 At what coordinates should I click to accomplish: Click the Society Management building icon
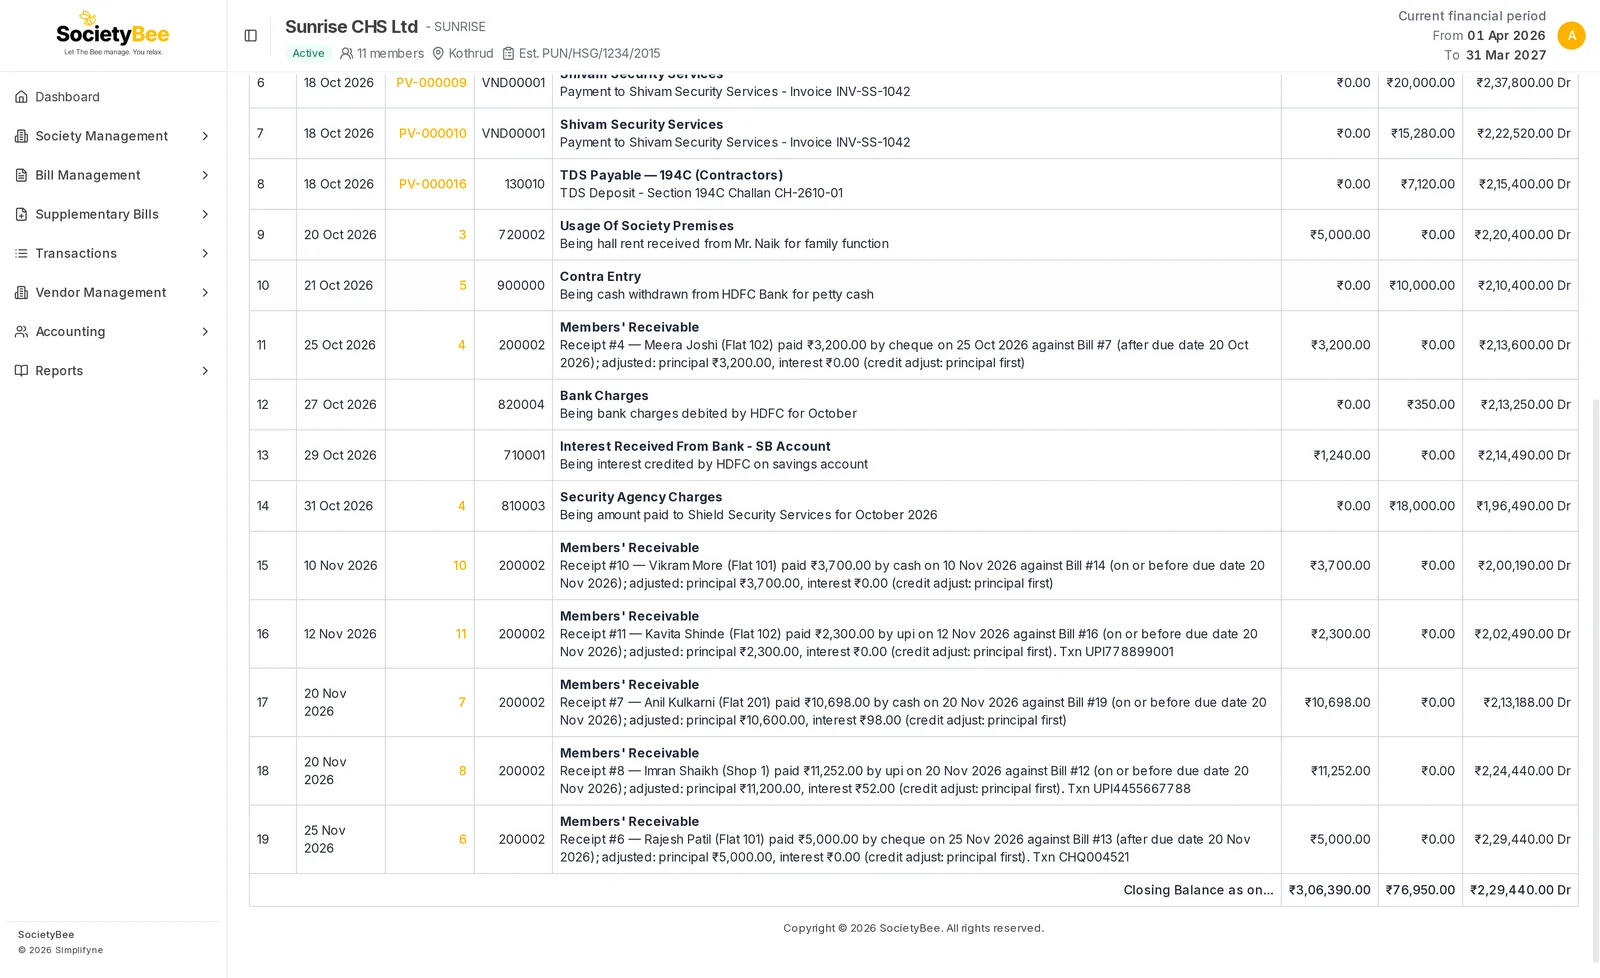point(21,136)
